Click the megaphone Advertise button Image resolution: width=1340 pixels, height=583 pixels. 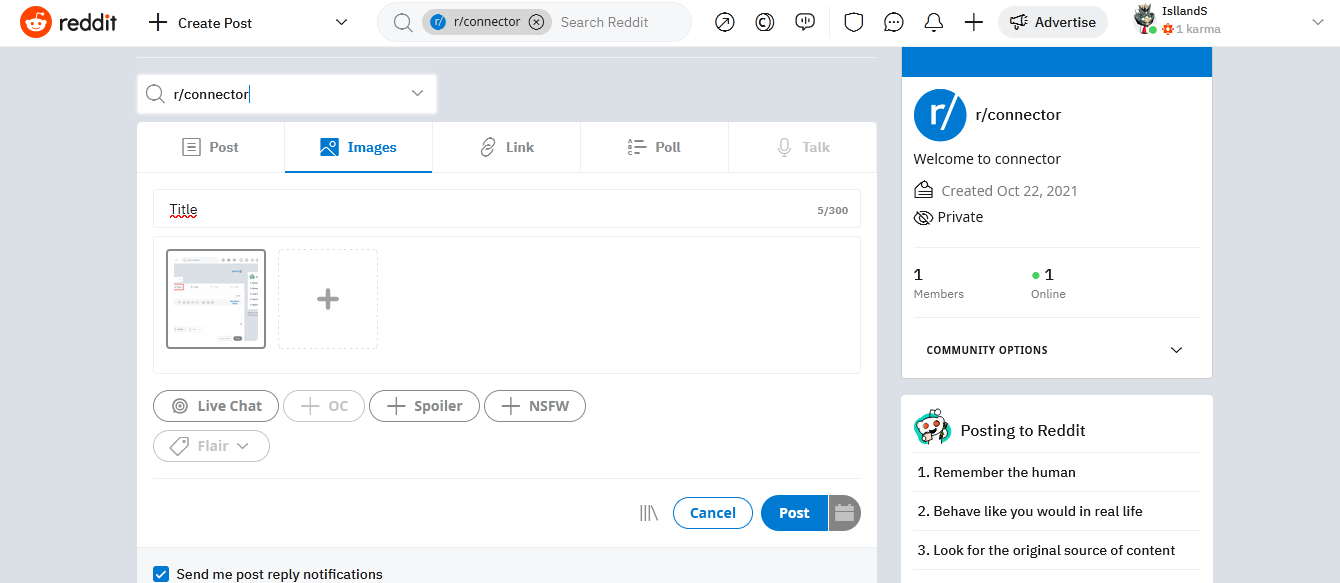[x=1053, y=22]
